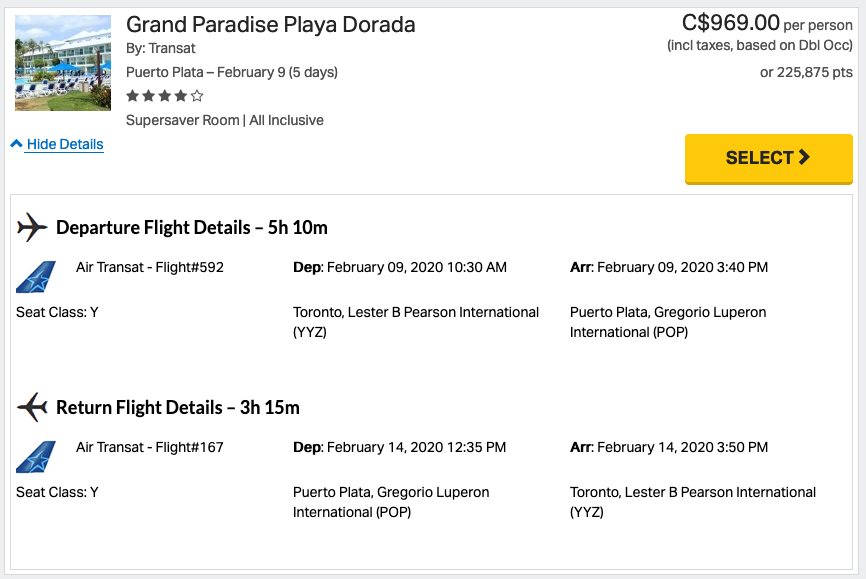Click the yellow SELECT button
This screenshot has height=579, width=866.
click(x=768, y=159)
